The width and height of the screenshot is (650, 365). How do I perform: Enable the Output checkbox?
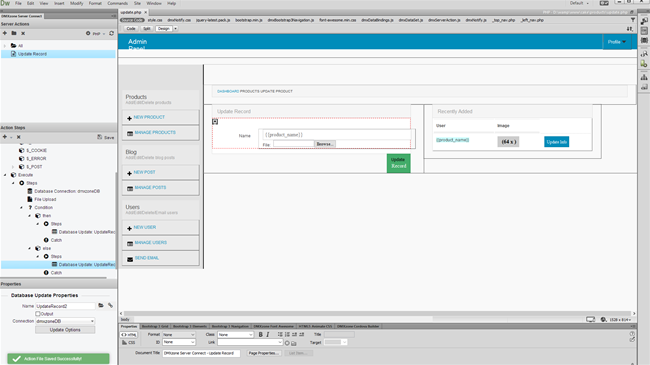pyautogui.click(x=38, y=314)
